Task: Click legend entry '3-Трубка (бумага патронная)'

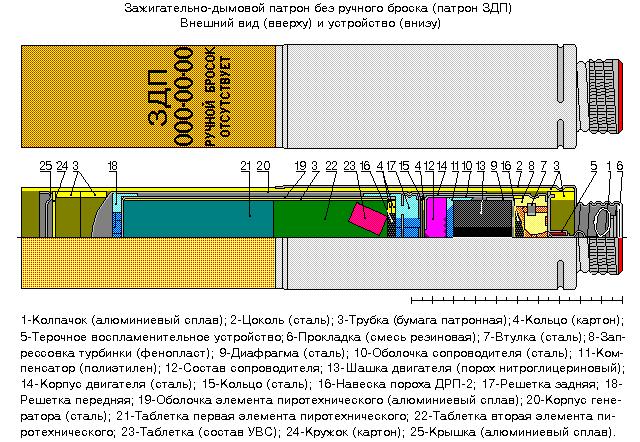Action: click(x=423, y=320)
